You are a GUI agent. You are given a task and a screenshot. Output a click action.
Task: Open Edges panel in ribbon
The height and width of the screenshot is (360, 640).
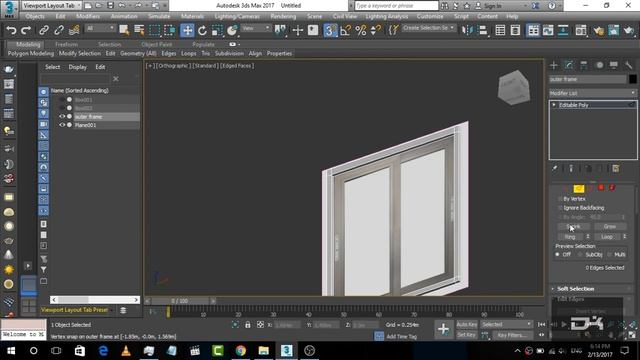click(x=169, y=53)
